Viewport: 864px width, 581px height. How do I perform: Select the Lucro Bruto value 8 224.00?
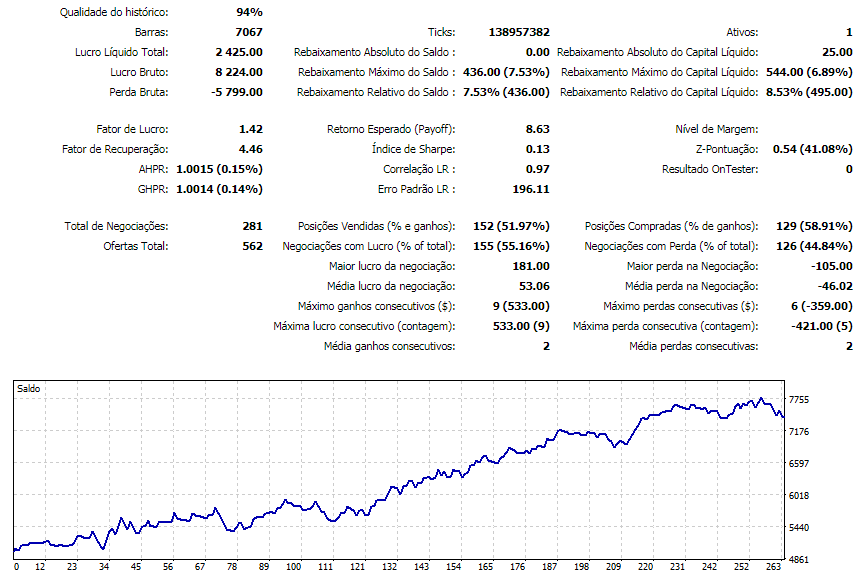238,72
